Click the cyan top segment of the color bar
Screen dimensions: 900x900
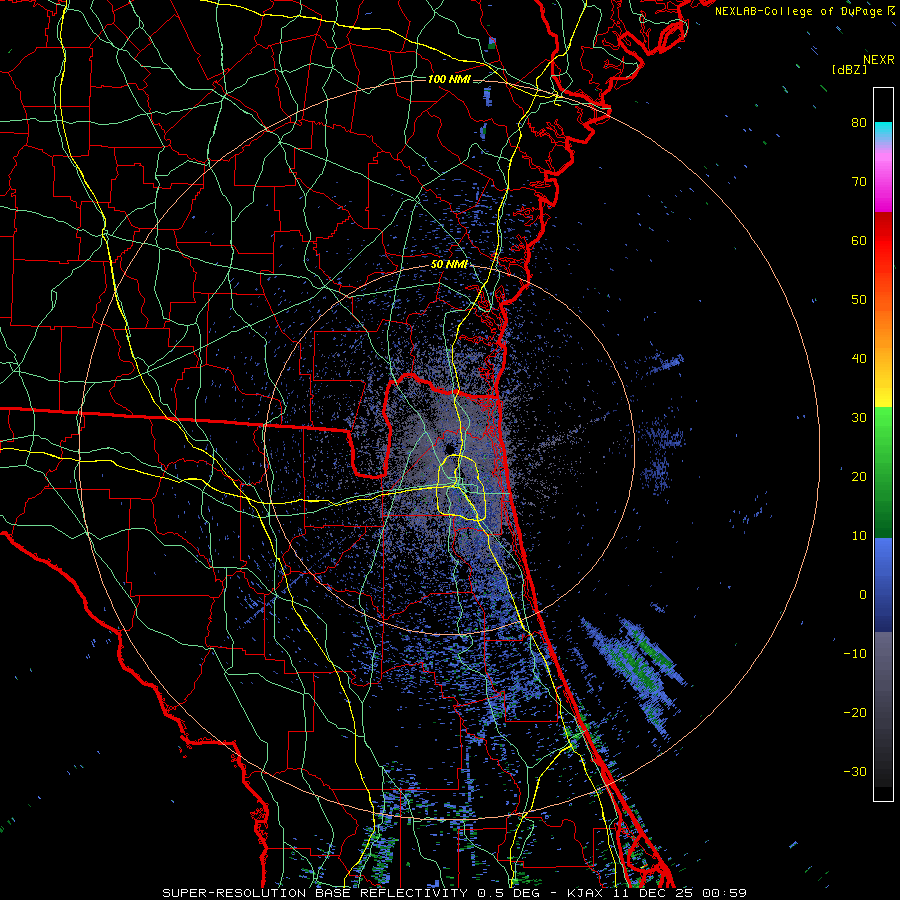tap(883, 133)
